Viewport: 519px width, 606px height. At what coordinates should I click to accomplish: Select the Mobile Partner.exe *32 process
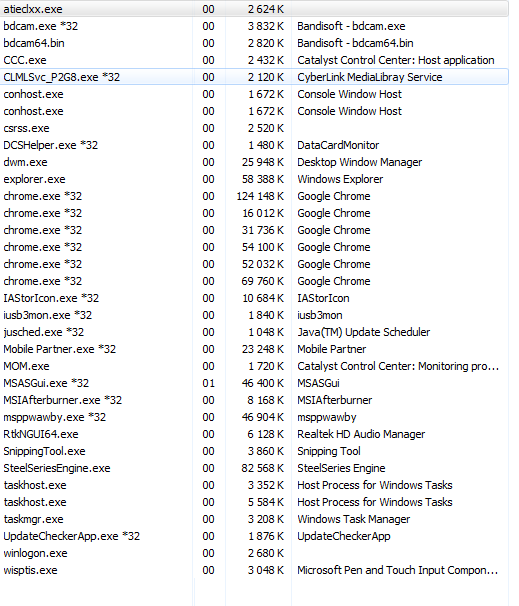click(254, 349)
